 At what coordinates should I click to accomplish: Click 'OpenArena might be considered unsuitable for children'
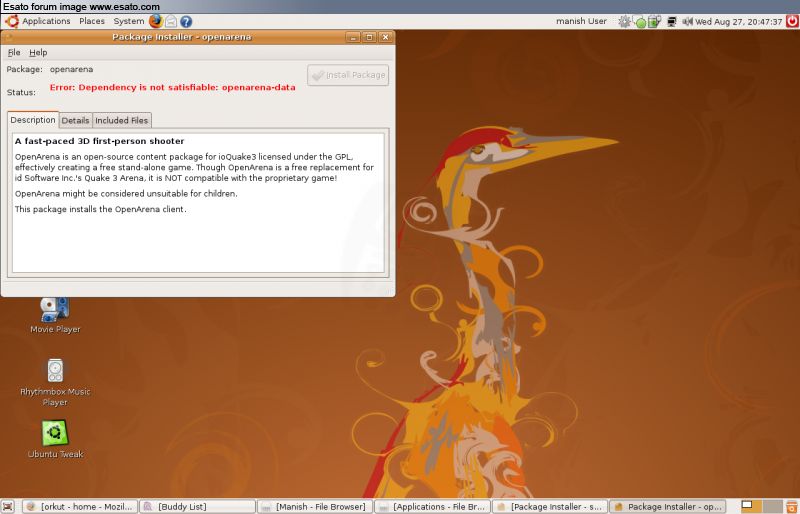(x=126, y=194)
